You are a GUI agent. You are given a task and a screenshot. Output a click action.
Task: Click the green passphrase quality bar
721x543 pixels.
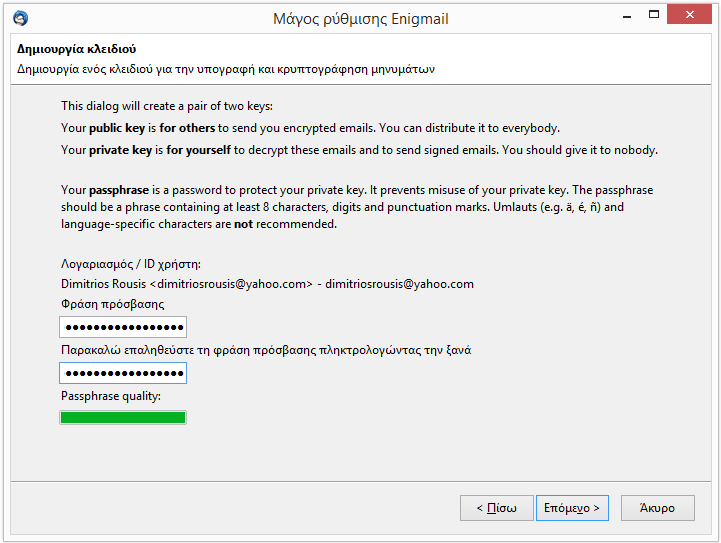[x=123, y=417]
